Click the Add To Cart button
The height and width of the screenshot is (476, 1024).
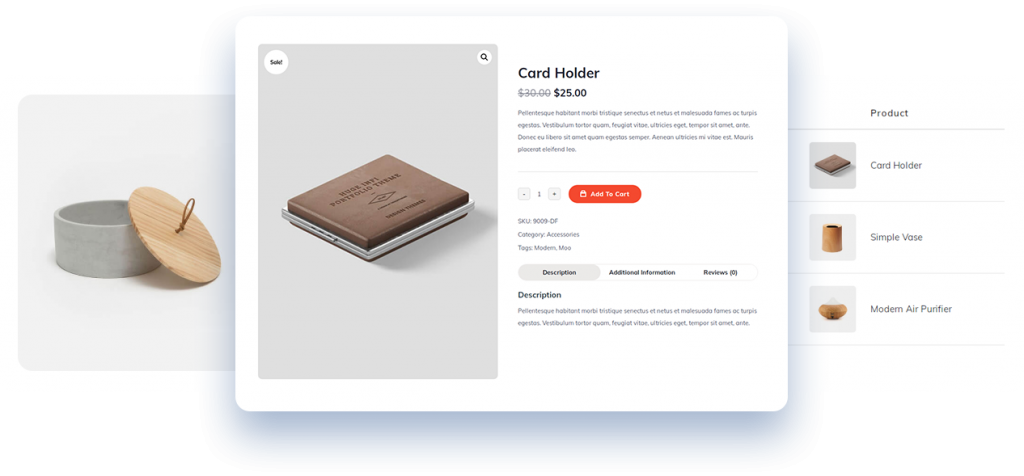pos(605,194)
